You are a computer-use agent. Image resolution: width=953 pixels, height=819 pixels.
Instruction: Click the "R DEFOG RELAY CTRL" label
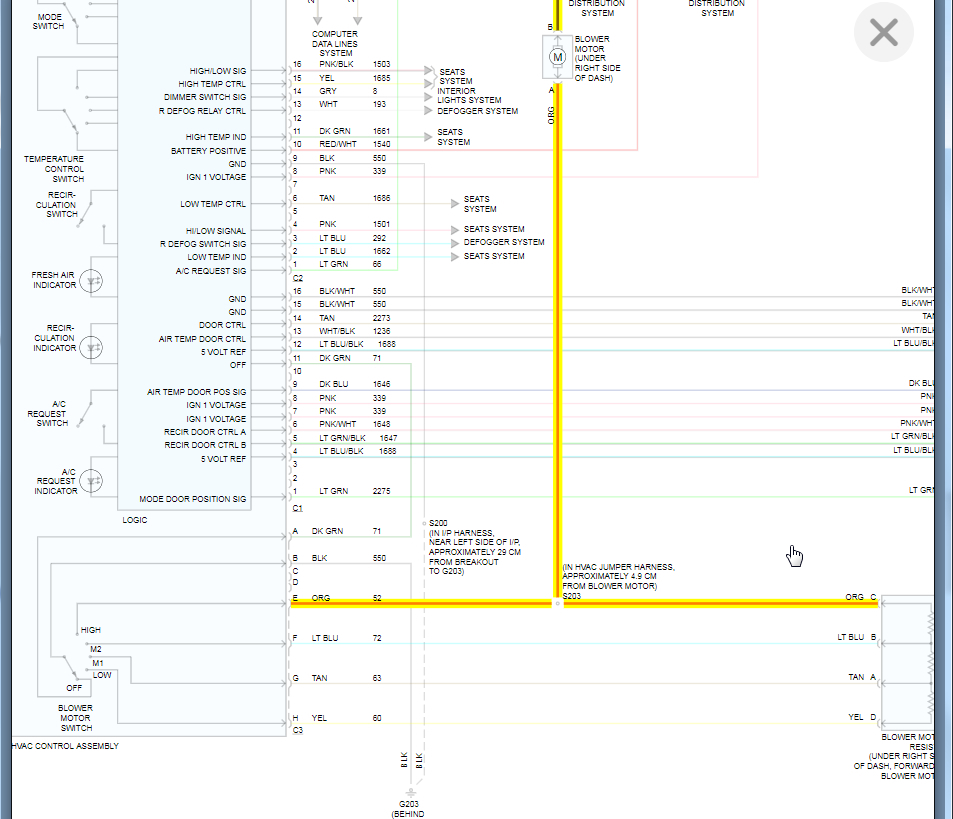tap(202, 111)
